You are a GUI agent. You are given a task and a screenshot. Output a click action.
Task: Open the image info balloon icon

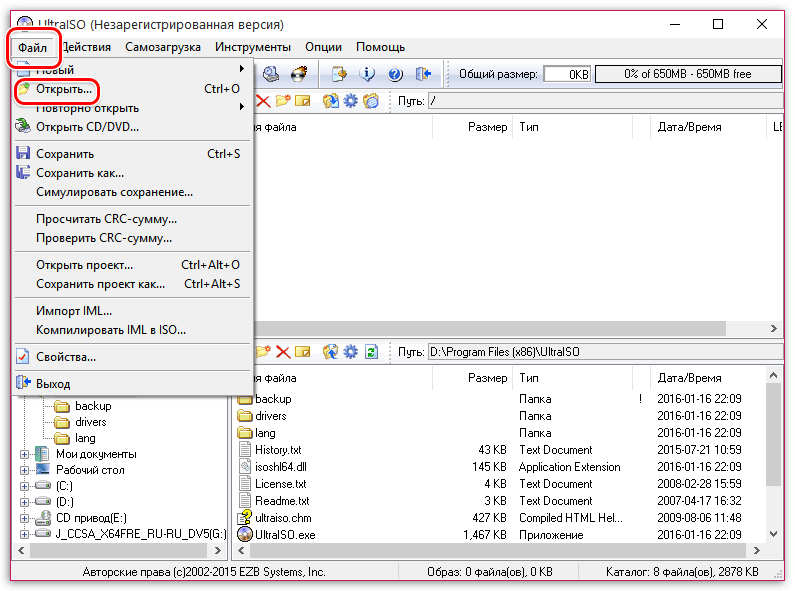coord(367,74)
